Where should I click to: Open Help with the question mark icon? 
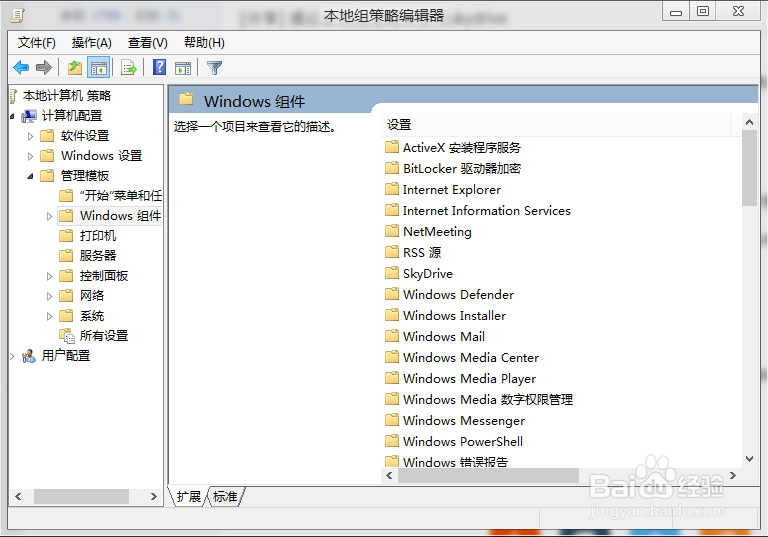pyautogui.click(x=160, y=67)
